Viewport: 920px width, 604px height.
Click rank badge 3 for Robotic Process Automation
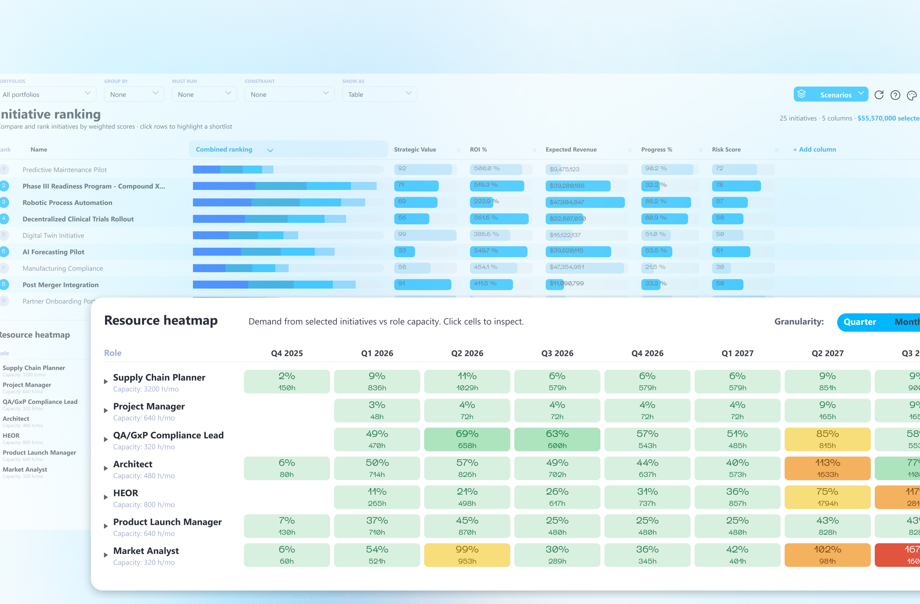pyautogui.click(x=4, y=203)
